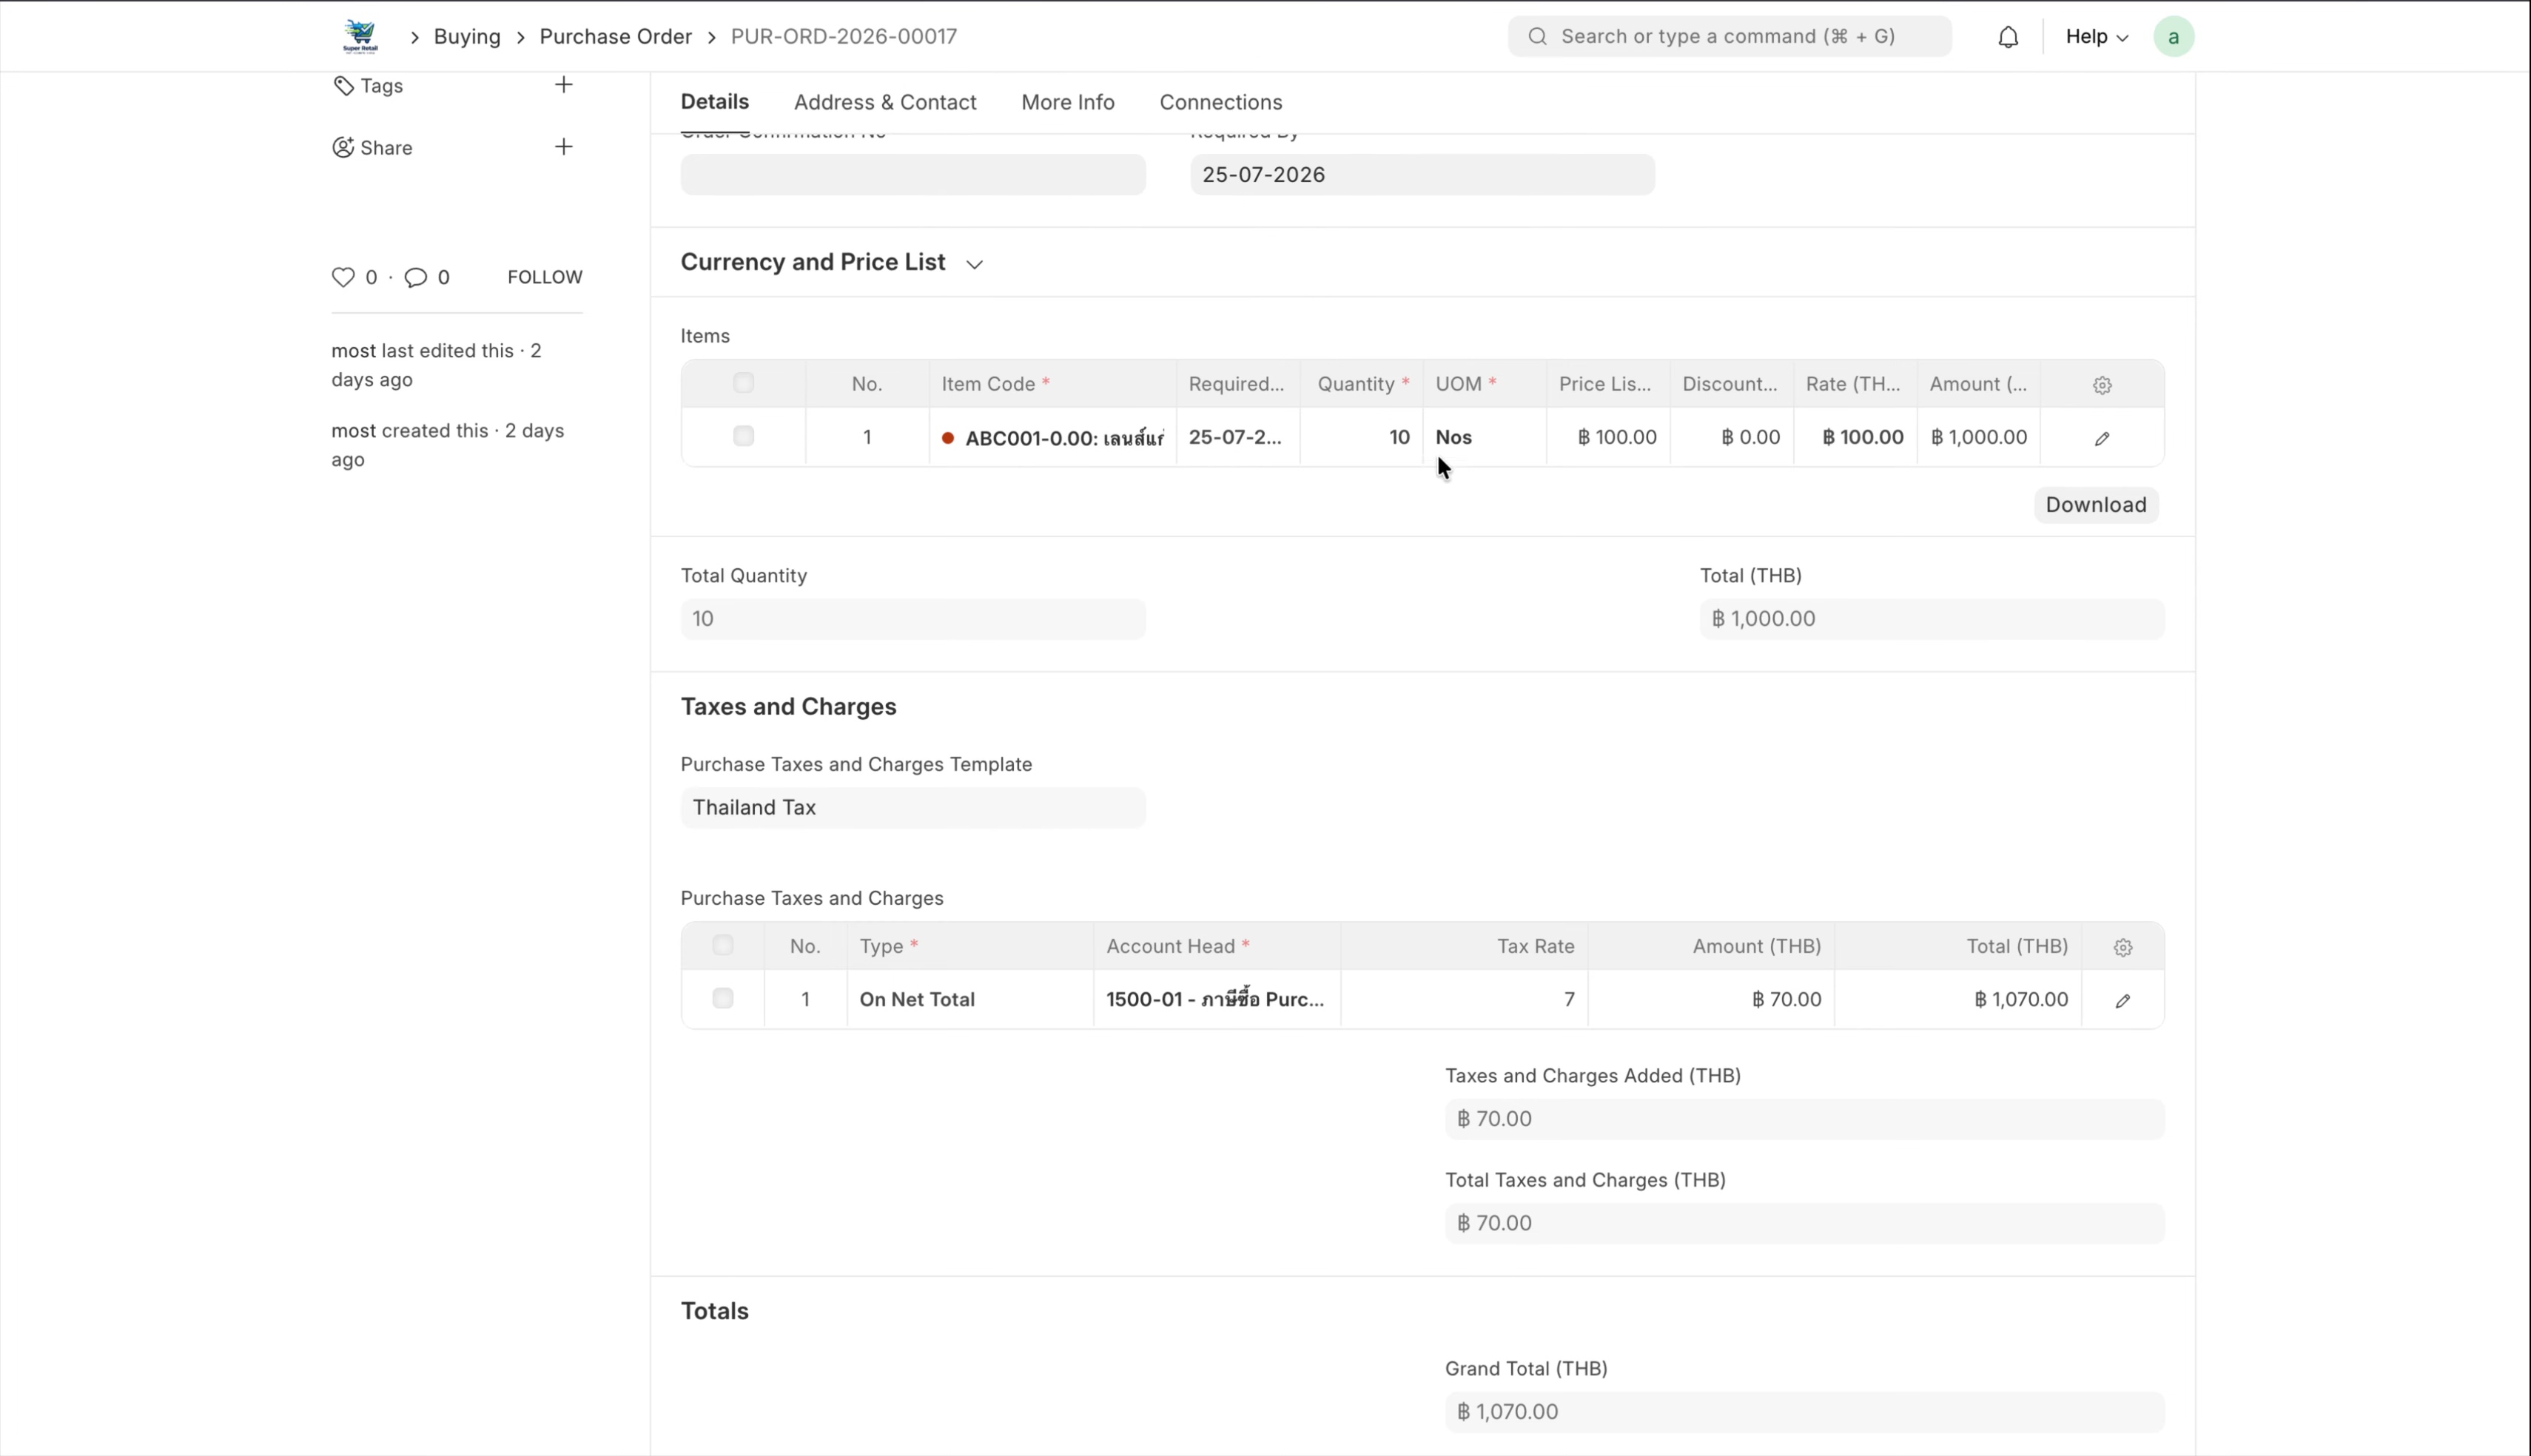Click the Required By date field
Image resolution: width=2531 pixels, height=1456 pixels.
coord(1422,175)
